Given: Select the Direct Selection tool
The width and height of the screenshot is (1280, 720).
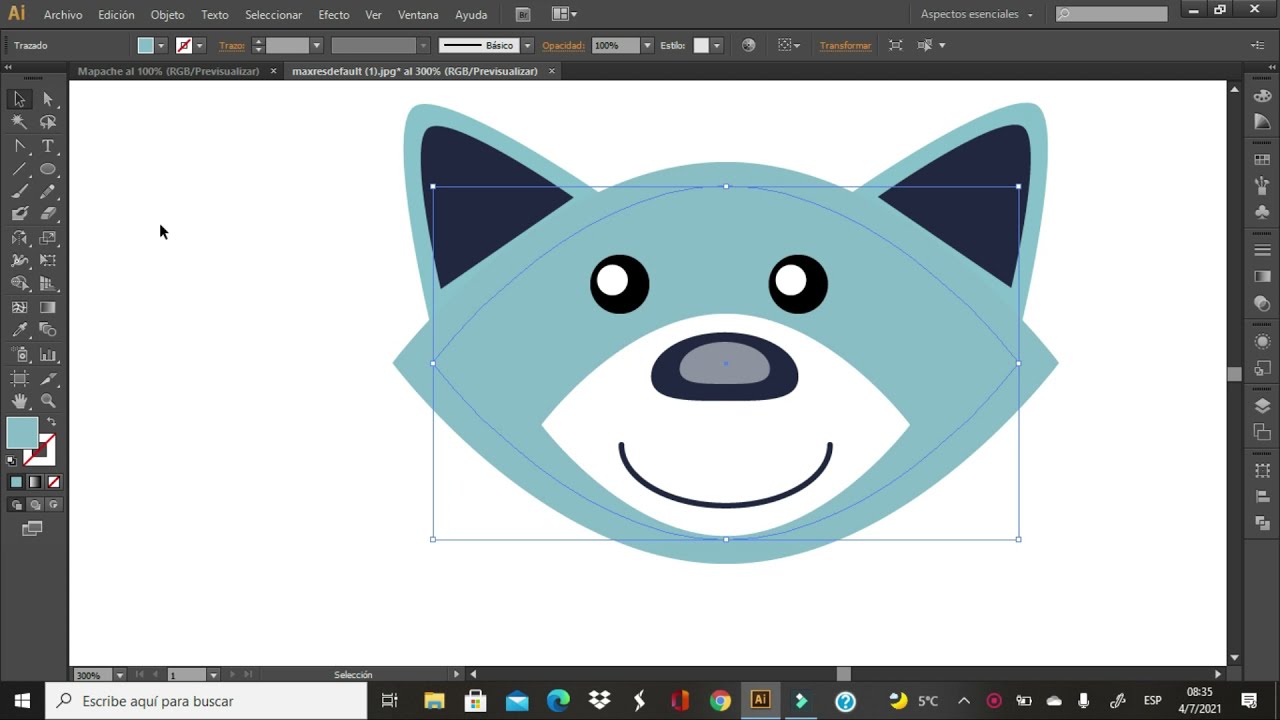Looking at the screenshot, I should (47, 99).
